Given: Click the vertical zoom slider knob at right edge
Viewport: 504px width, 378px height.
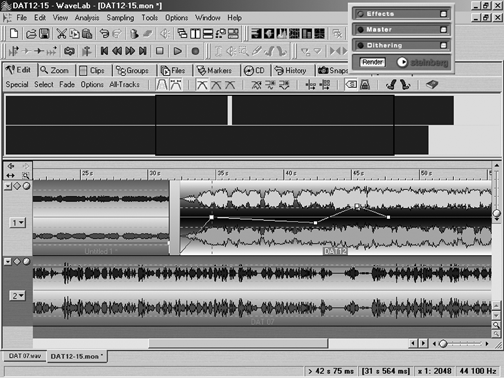Looking at the screenshot, I should [x=496, y=213].
